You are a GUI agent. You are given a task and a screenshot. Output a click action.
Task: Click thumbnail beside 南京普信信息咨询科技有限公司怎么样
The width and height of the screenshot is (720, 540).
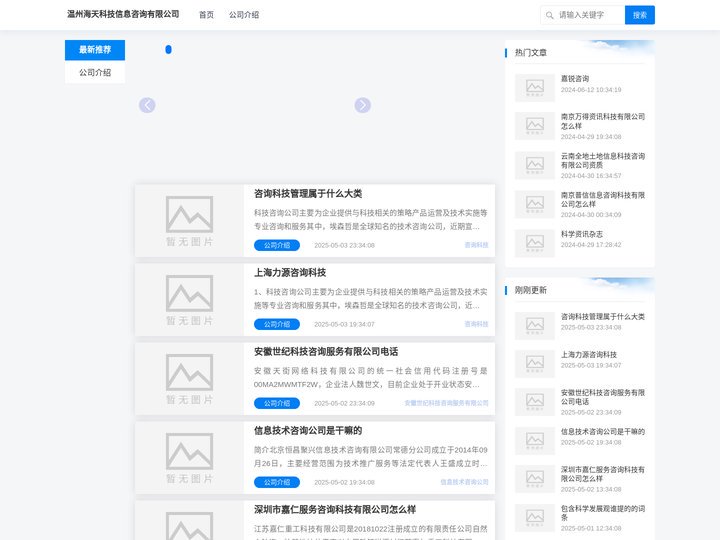[x=534, y=204]
